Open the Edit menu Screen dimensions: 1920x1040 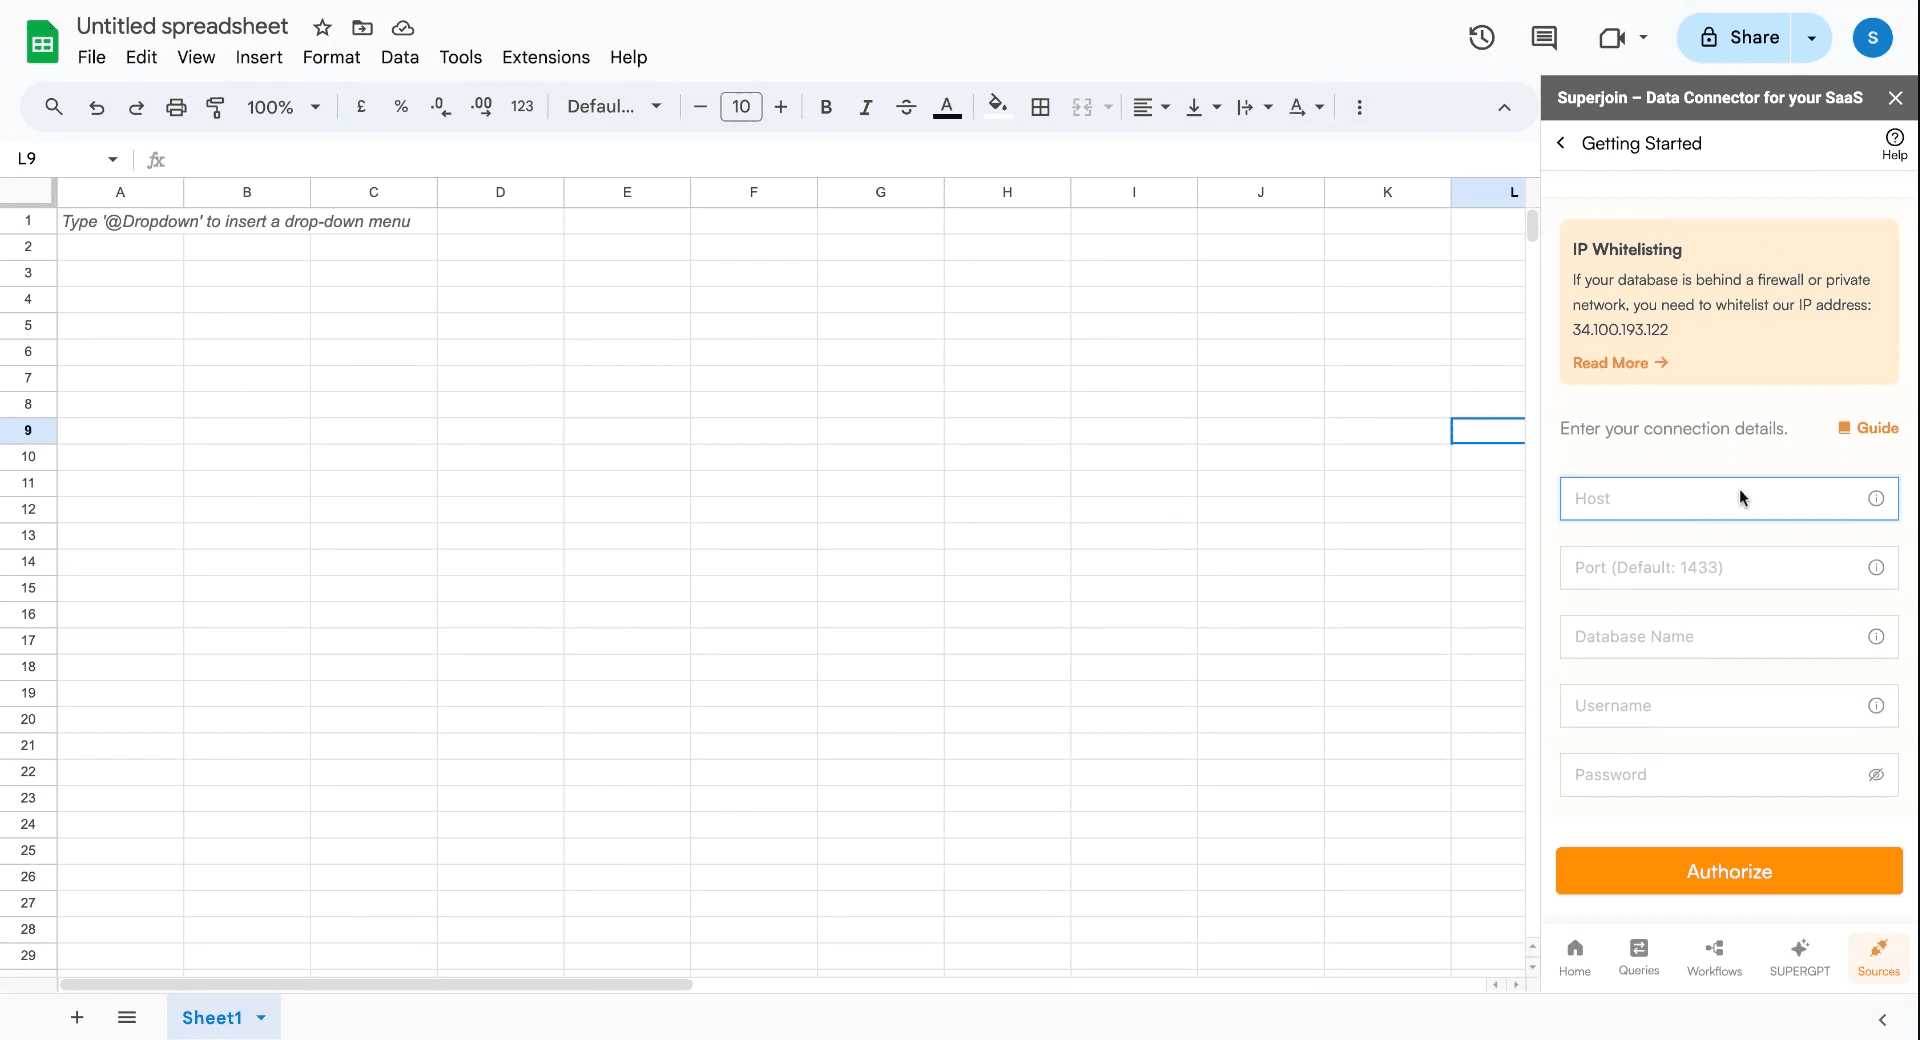click(x=141, y=57)
